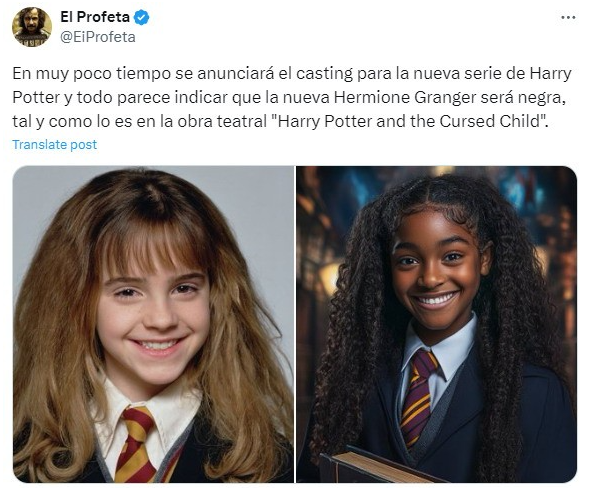Open the three-dot more options menu
Screen dimensions: 605x490
(x=568, y=18)
